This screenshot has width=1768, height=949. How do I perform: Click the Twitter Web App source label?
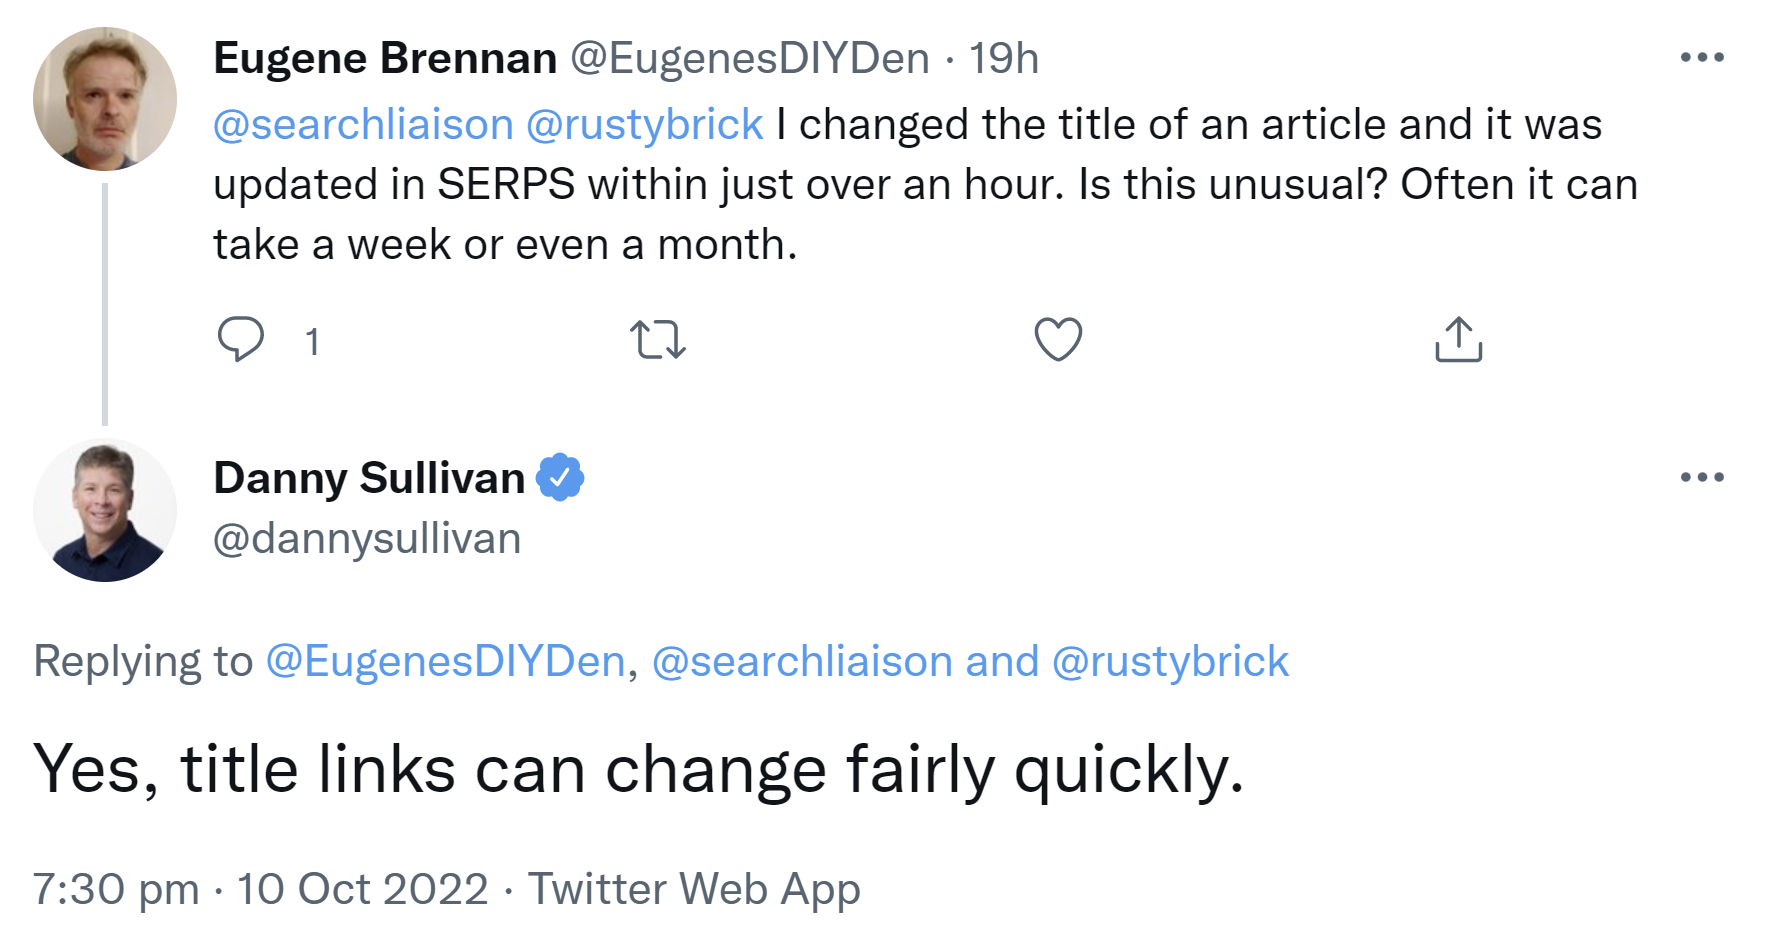(694, 889)
